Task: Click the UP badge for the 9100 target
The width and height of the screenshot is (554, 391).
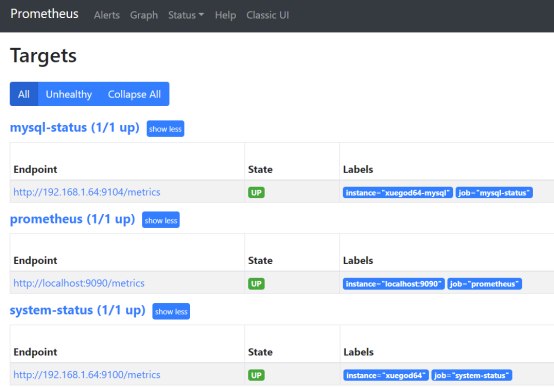Action: [256, 375]
